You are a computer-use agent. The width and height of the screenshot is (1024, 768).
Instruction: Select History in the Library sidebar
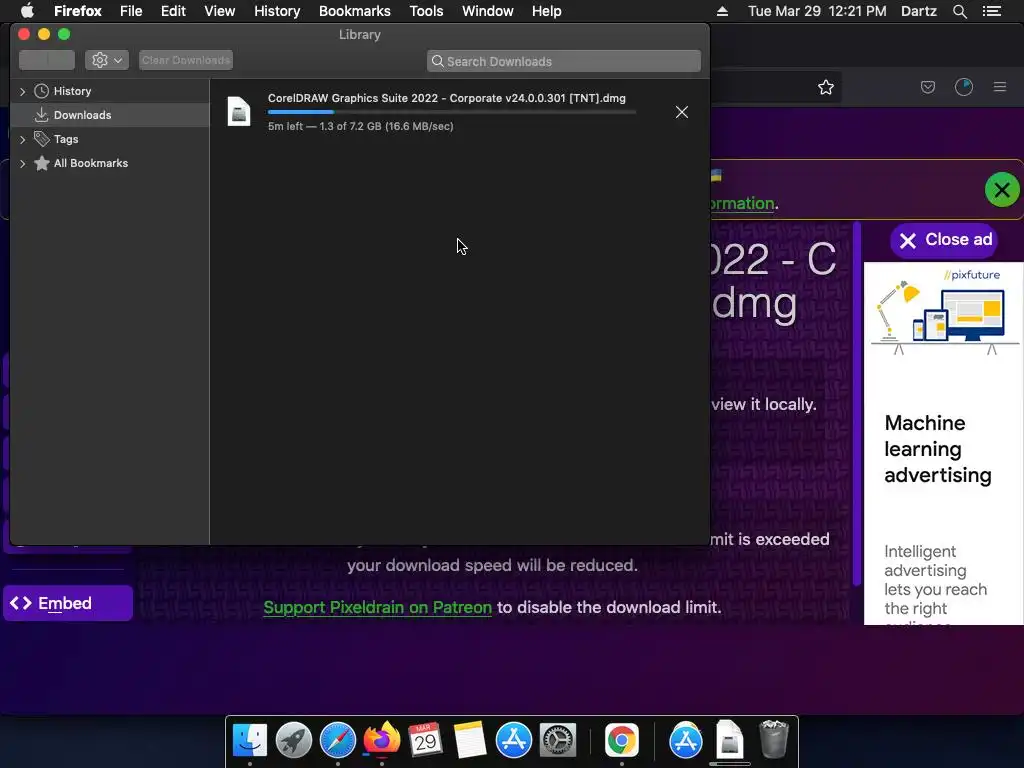tap(72, 91)
